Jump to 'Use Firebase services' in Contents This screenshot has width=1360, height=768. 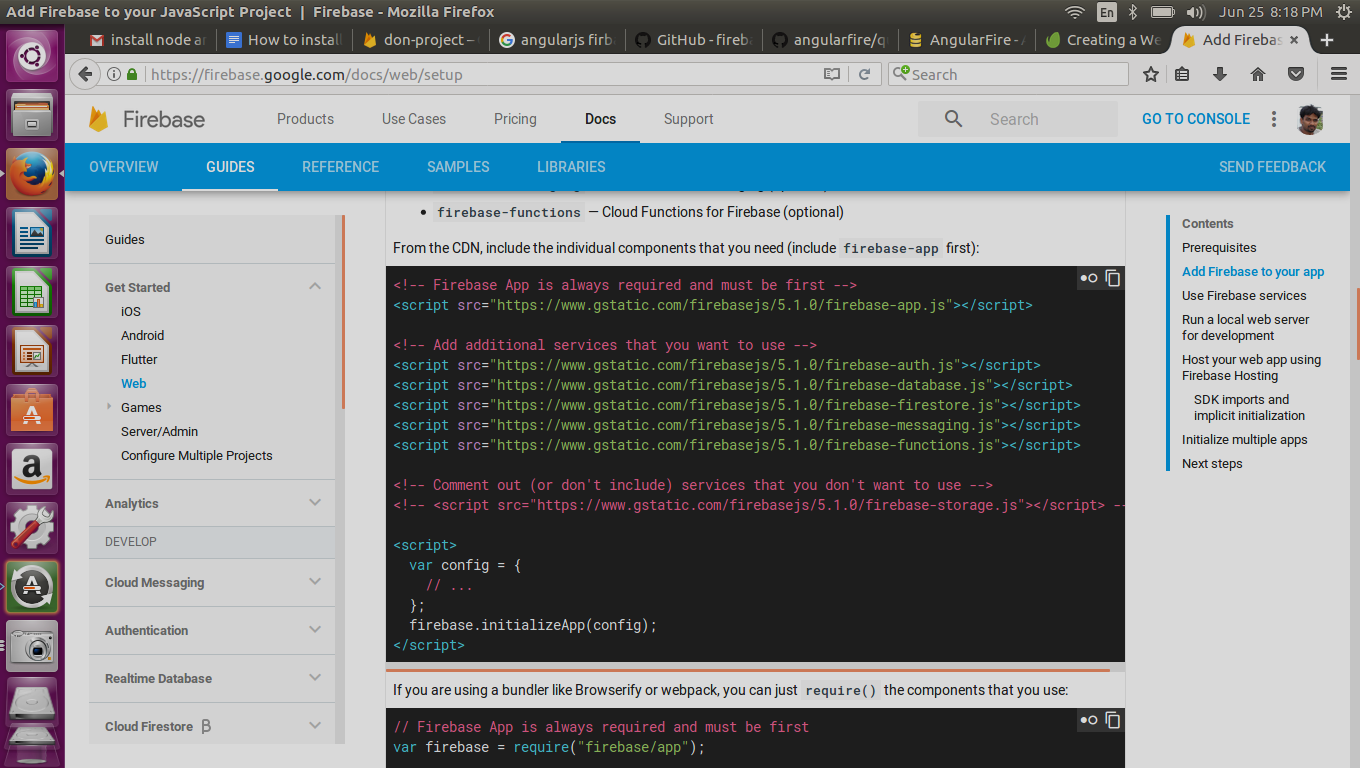click(x=1244, y=296)
